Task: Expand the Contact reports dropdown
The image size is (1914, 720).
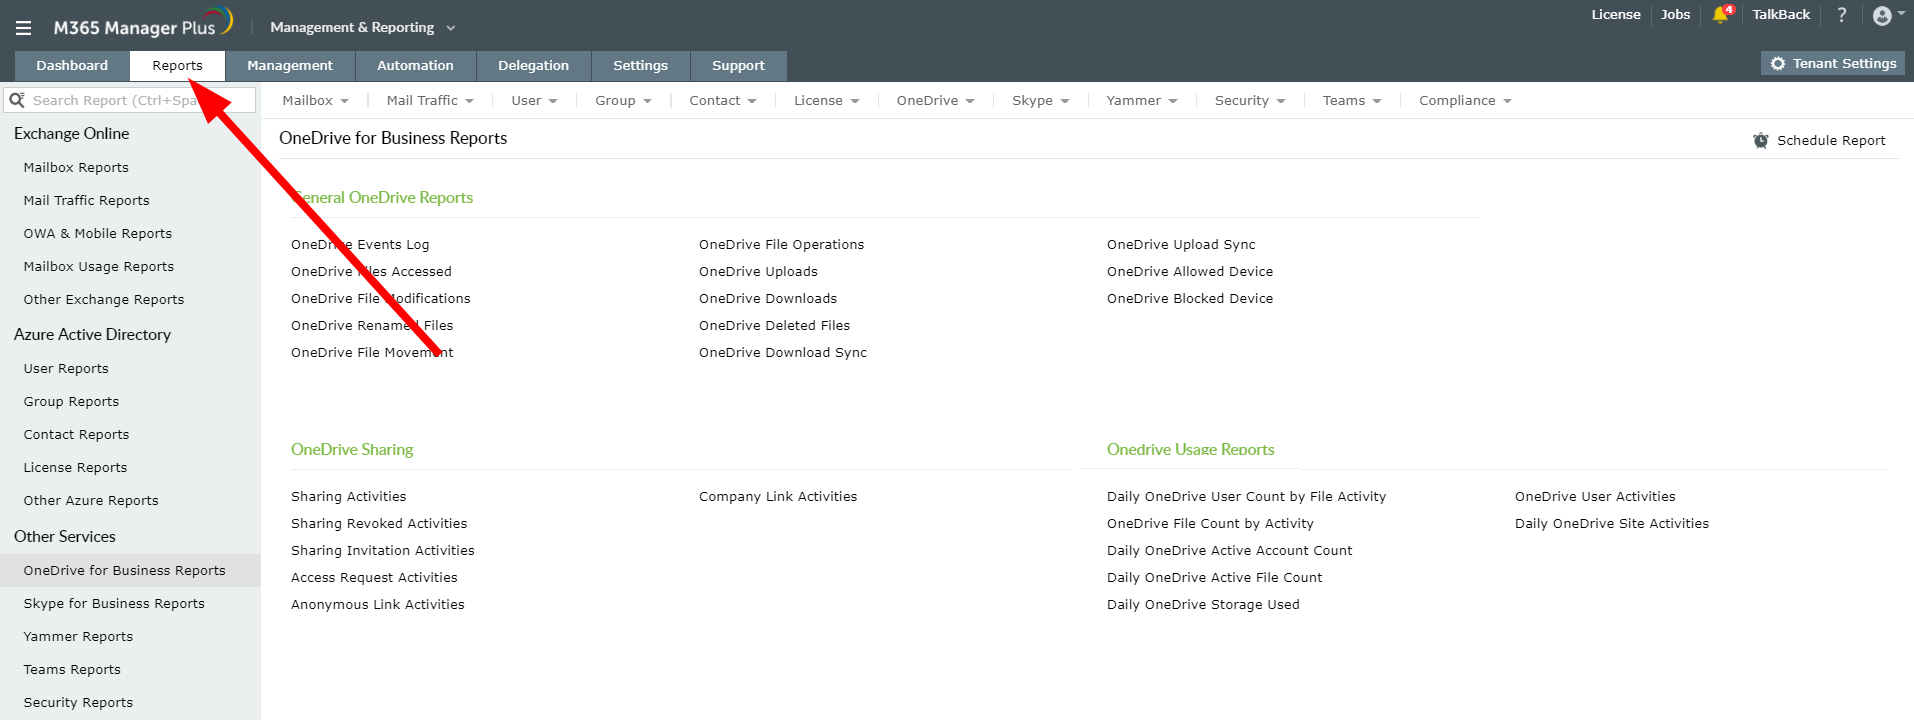Action: point(723,100)
